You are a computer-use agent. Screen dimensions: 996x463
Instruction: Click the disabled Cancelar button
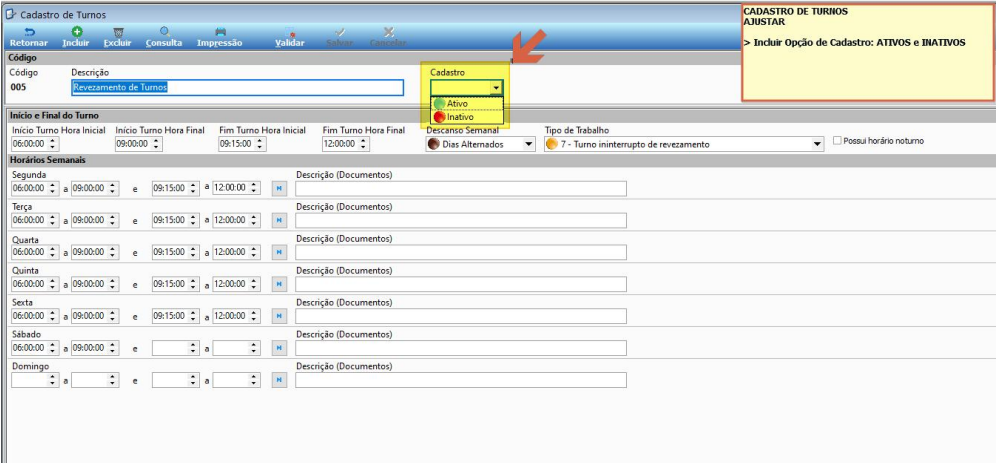click(x=387, y=37)
